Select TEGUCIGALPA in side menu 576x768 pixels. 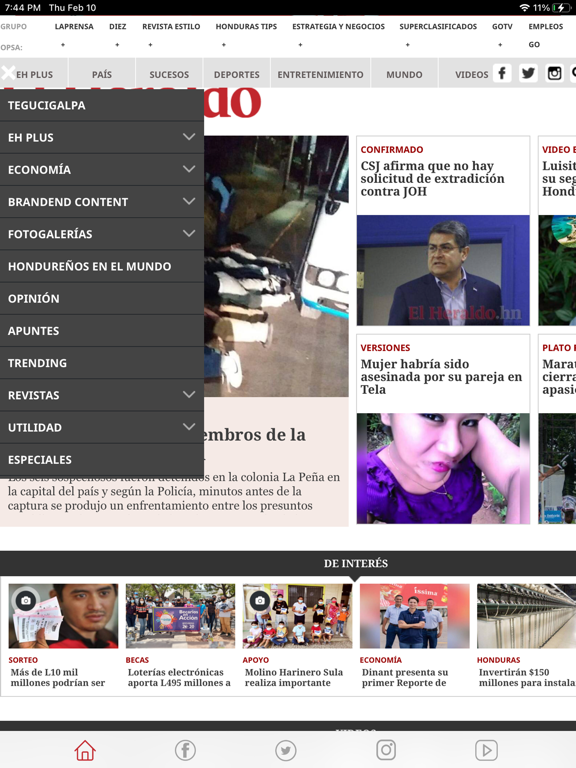click(102, 105)
